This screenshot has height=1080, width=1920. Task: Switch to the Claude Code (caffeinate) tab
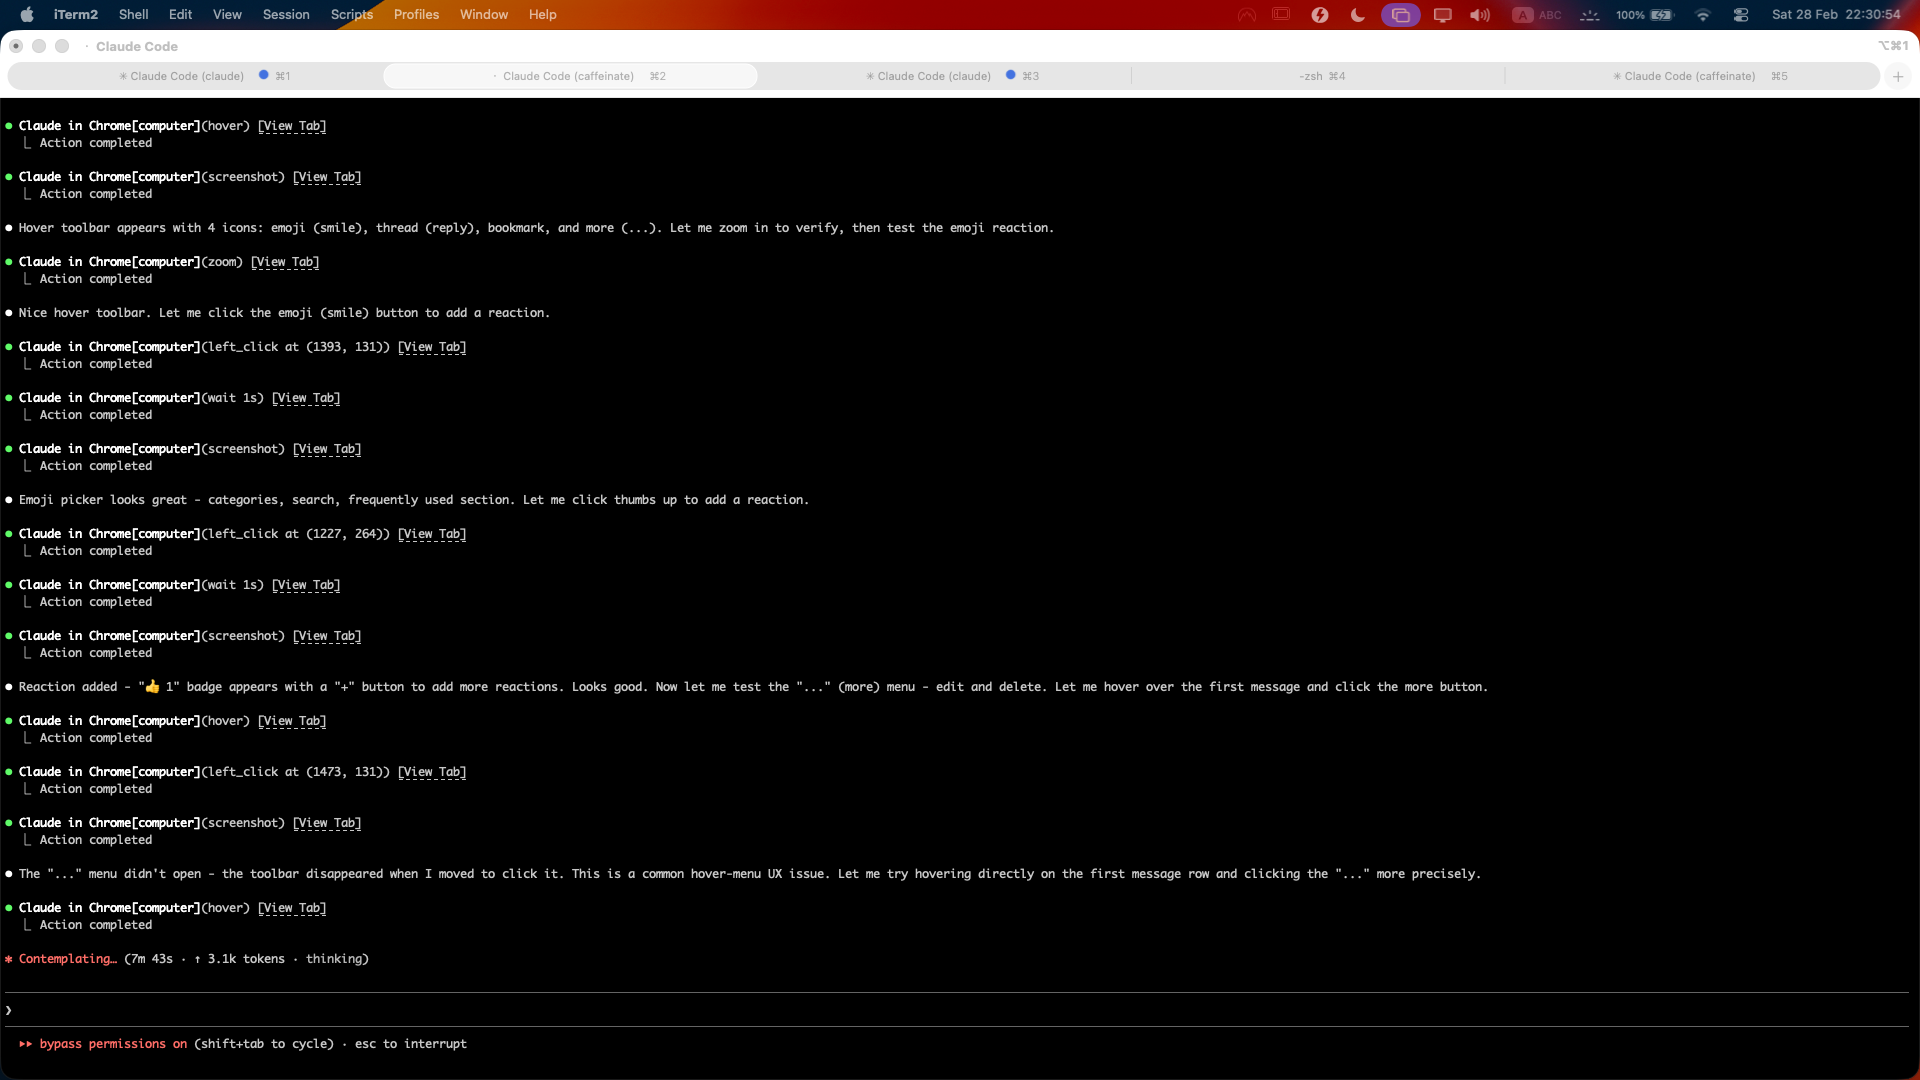point(569,76)
